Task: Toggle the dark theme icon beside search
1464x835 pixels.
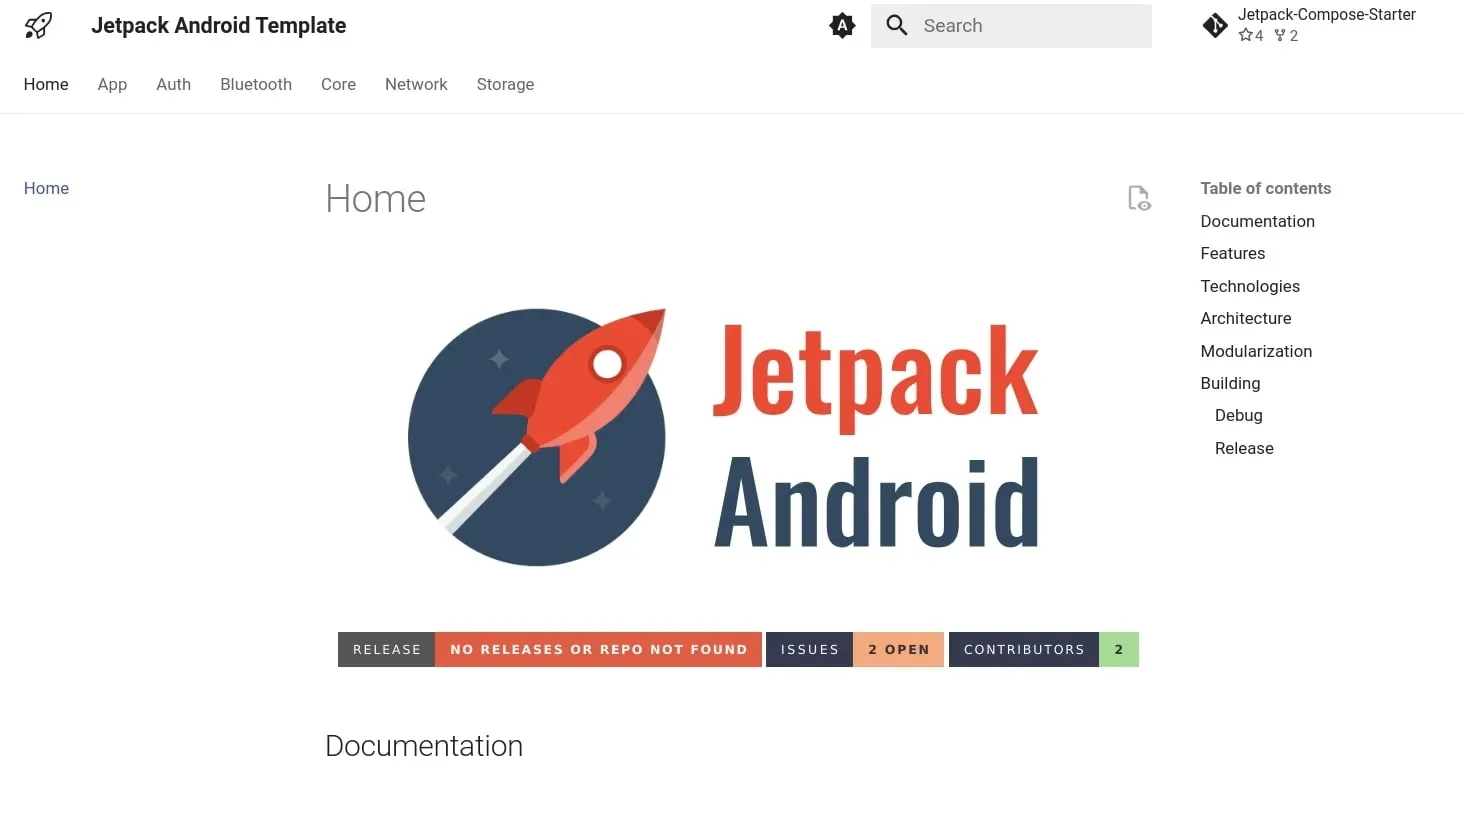Action: tap(841, 26)
